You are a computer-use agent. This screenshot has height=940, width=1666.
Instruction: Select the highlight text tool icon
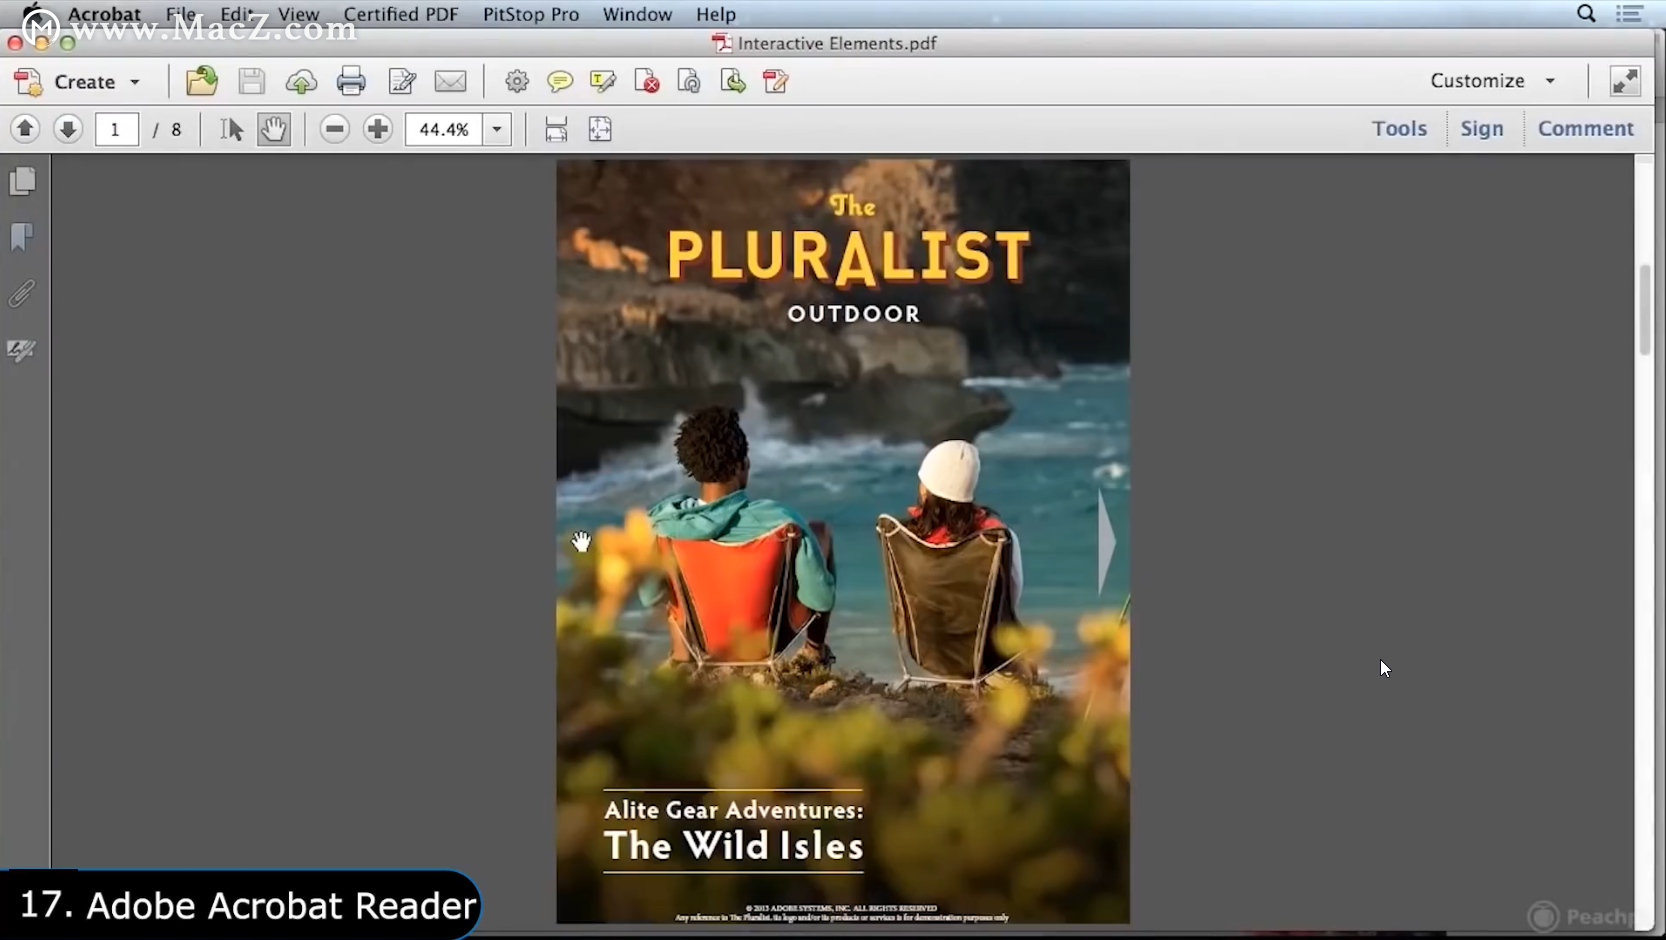coord(603,81)
